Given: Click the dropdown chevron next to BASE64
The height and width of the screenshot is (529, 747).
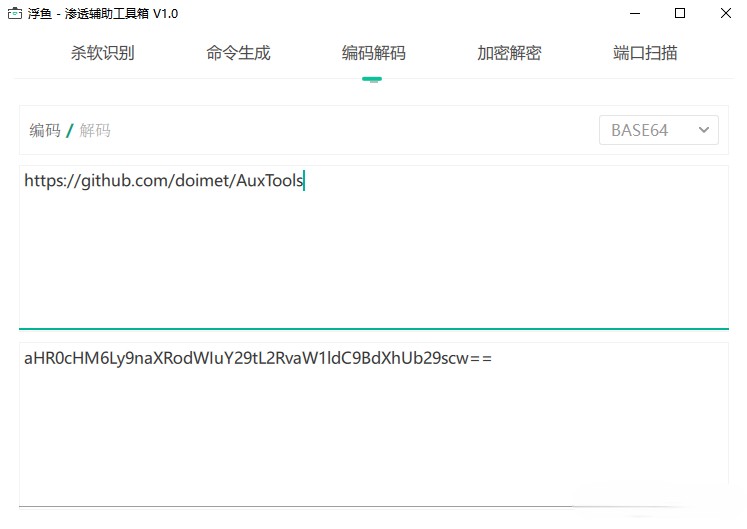Looking at the screenshot, I should [704, 130].
